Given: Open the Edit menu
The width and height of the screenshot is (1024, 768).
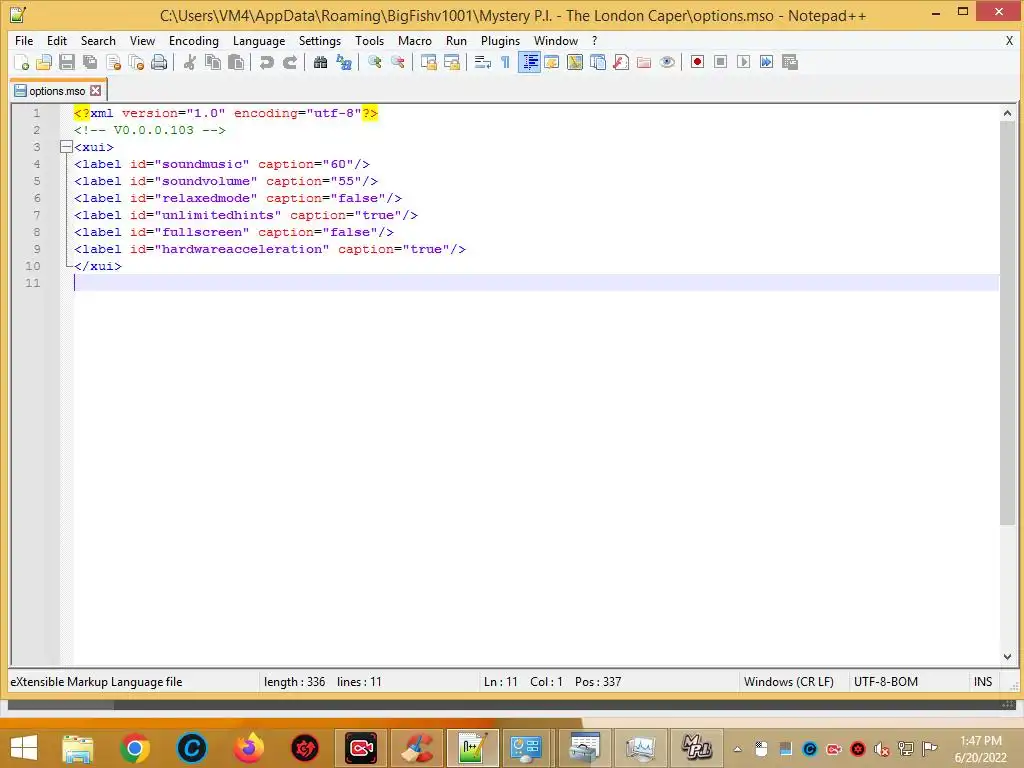Looking at the screenshot, I should [57, 40].
